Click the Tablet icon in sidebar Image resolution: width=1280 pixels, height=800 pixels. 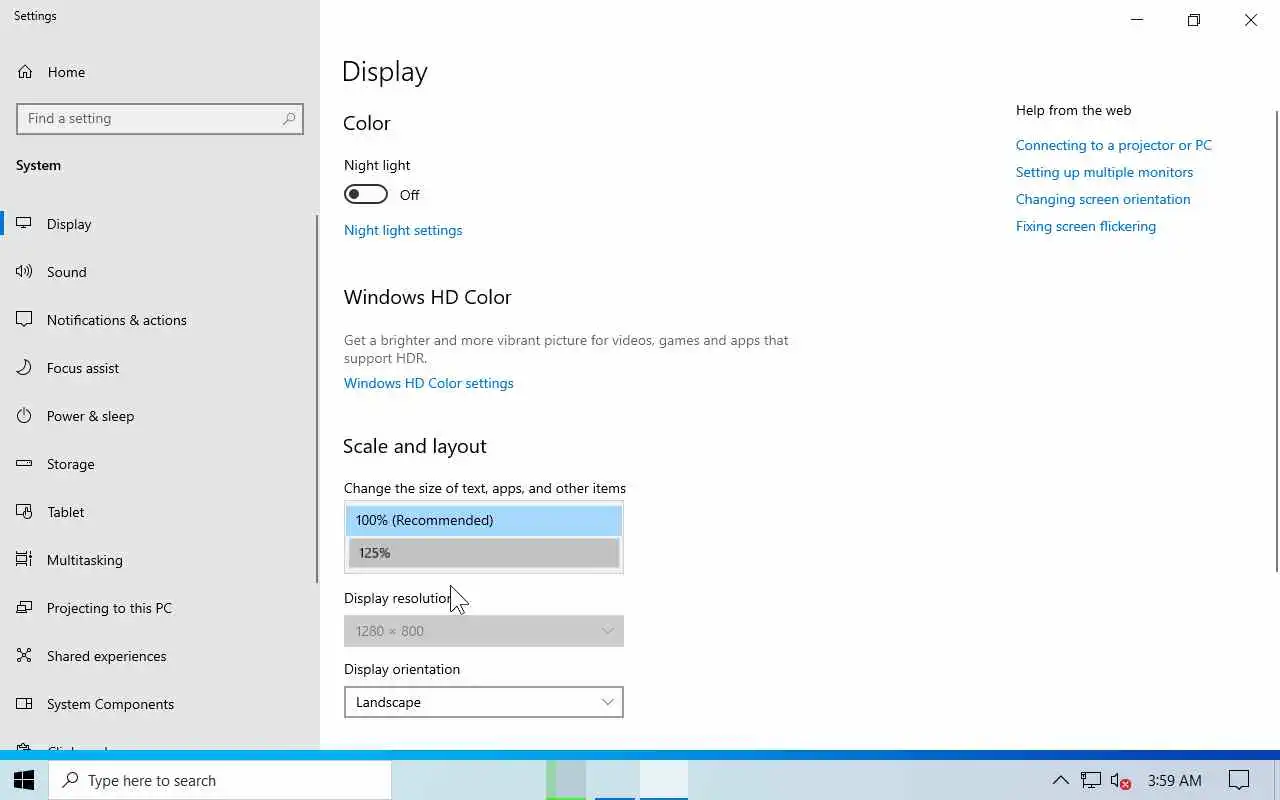pyautogui.click(x=25, y=512)
